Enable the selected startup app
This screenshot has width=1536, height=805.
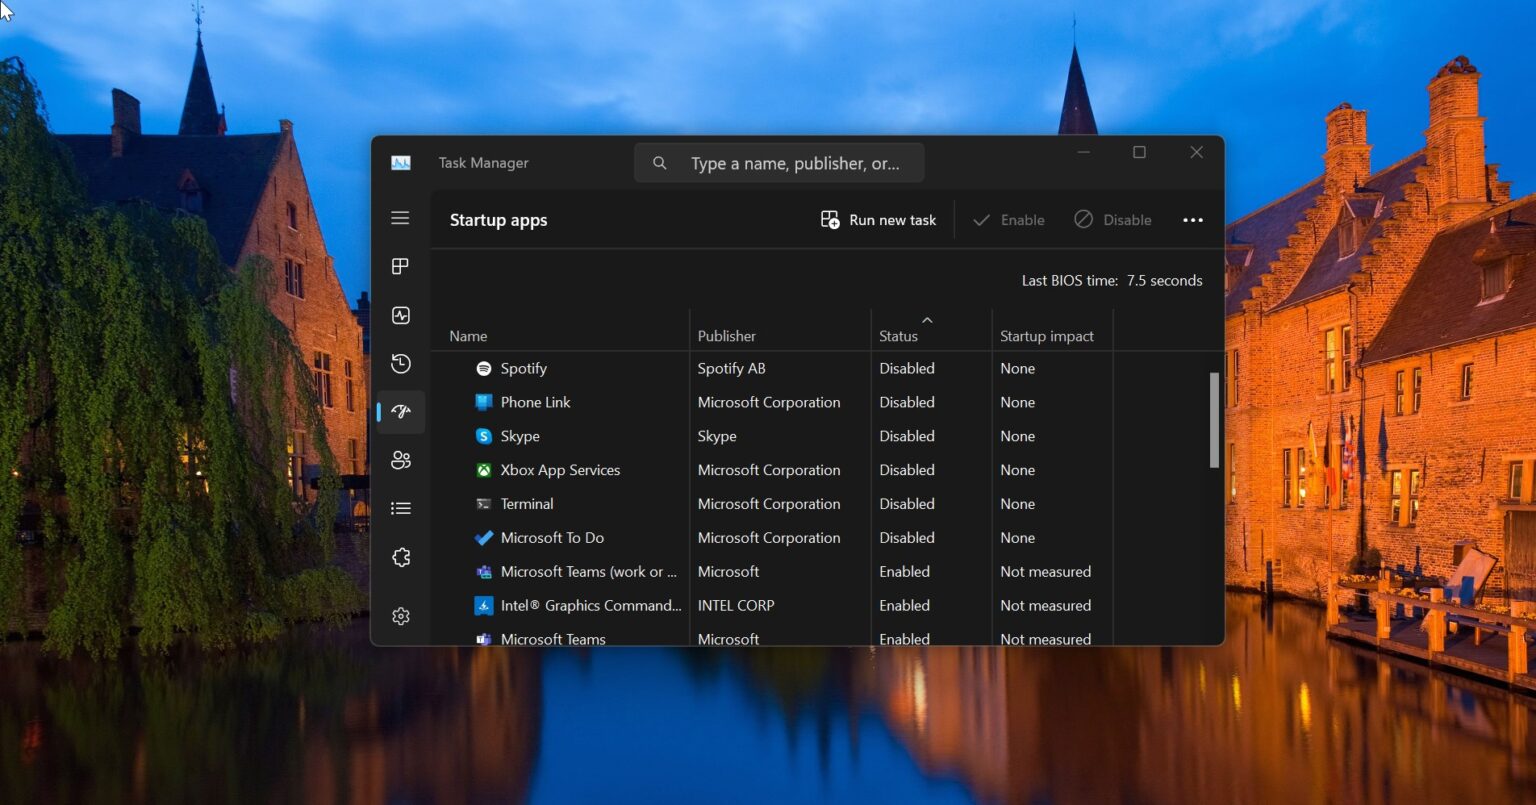click(1009, 219)
